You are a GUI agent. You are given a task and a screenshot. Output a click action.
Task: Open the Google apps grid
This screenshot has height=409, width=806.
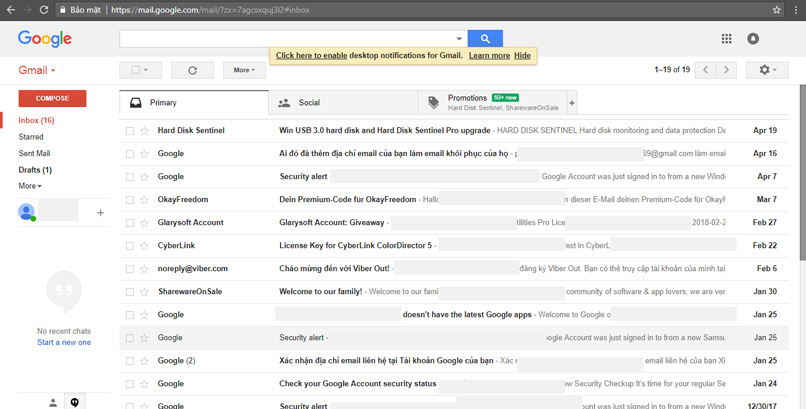pyautogui.click(x=726, y=39)
